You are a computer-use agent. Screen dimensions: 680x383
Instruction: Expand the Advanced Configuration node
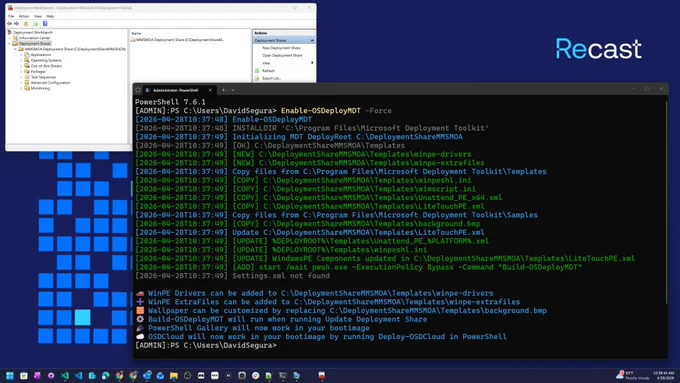tap(21, 82)
